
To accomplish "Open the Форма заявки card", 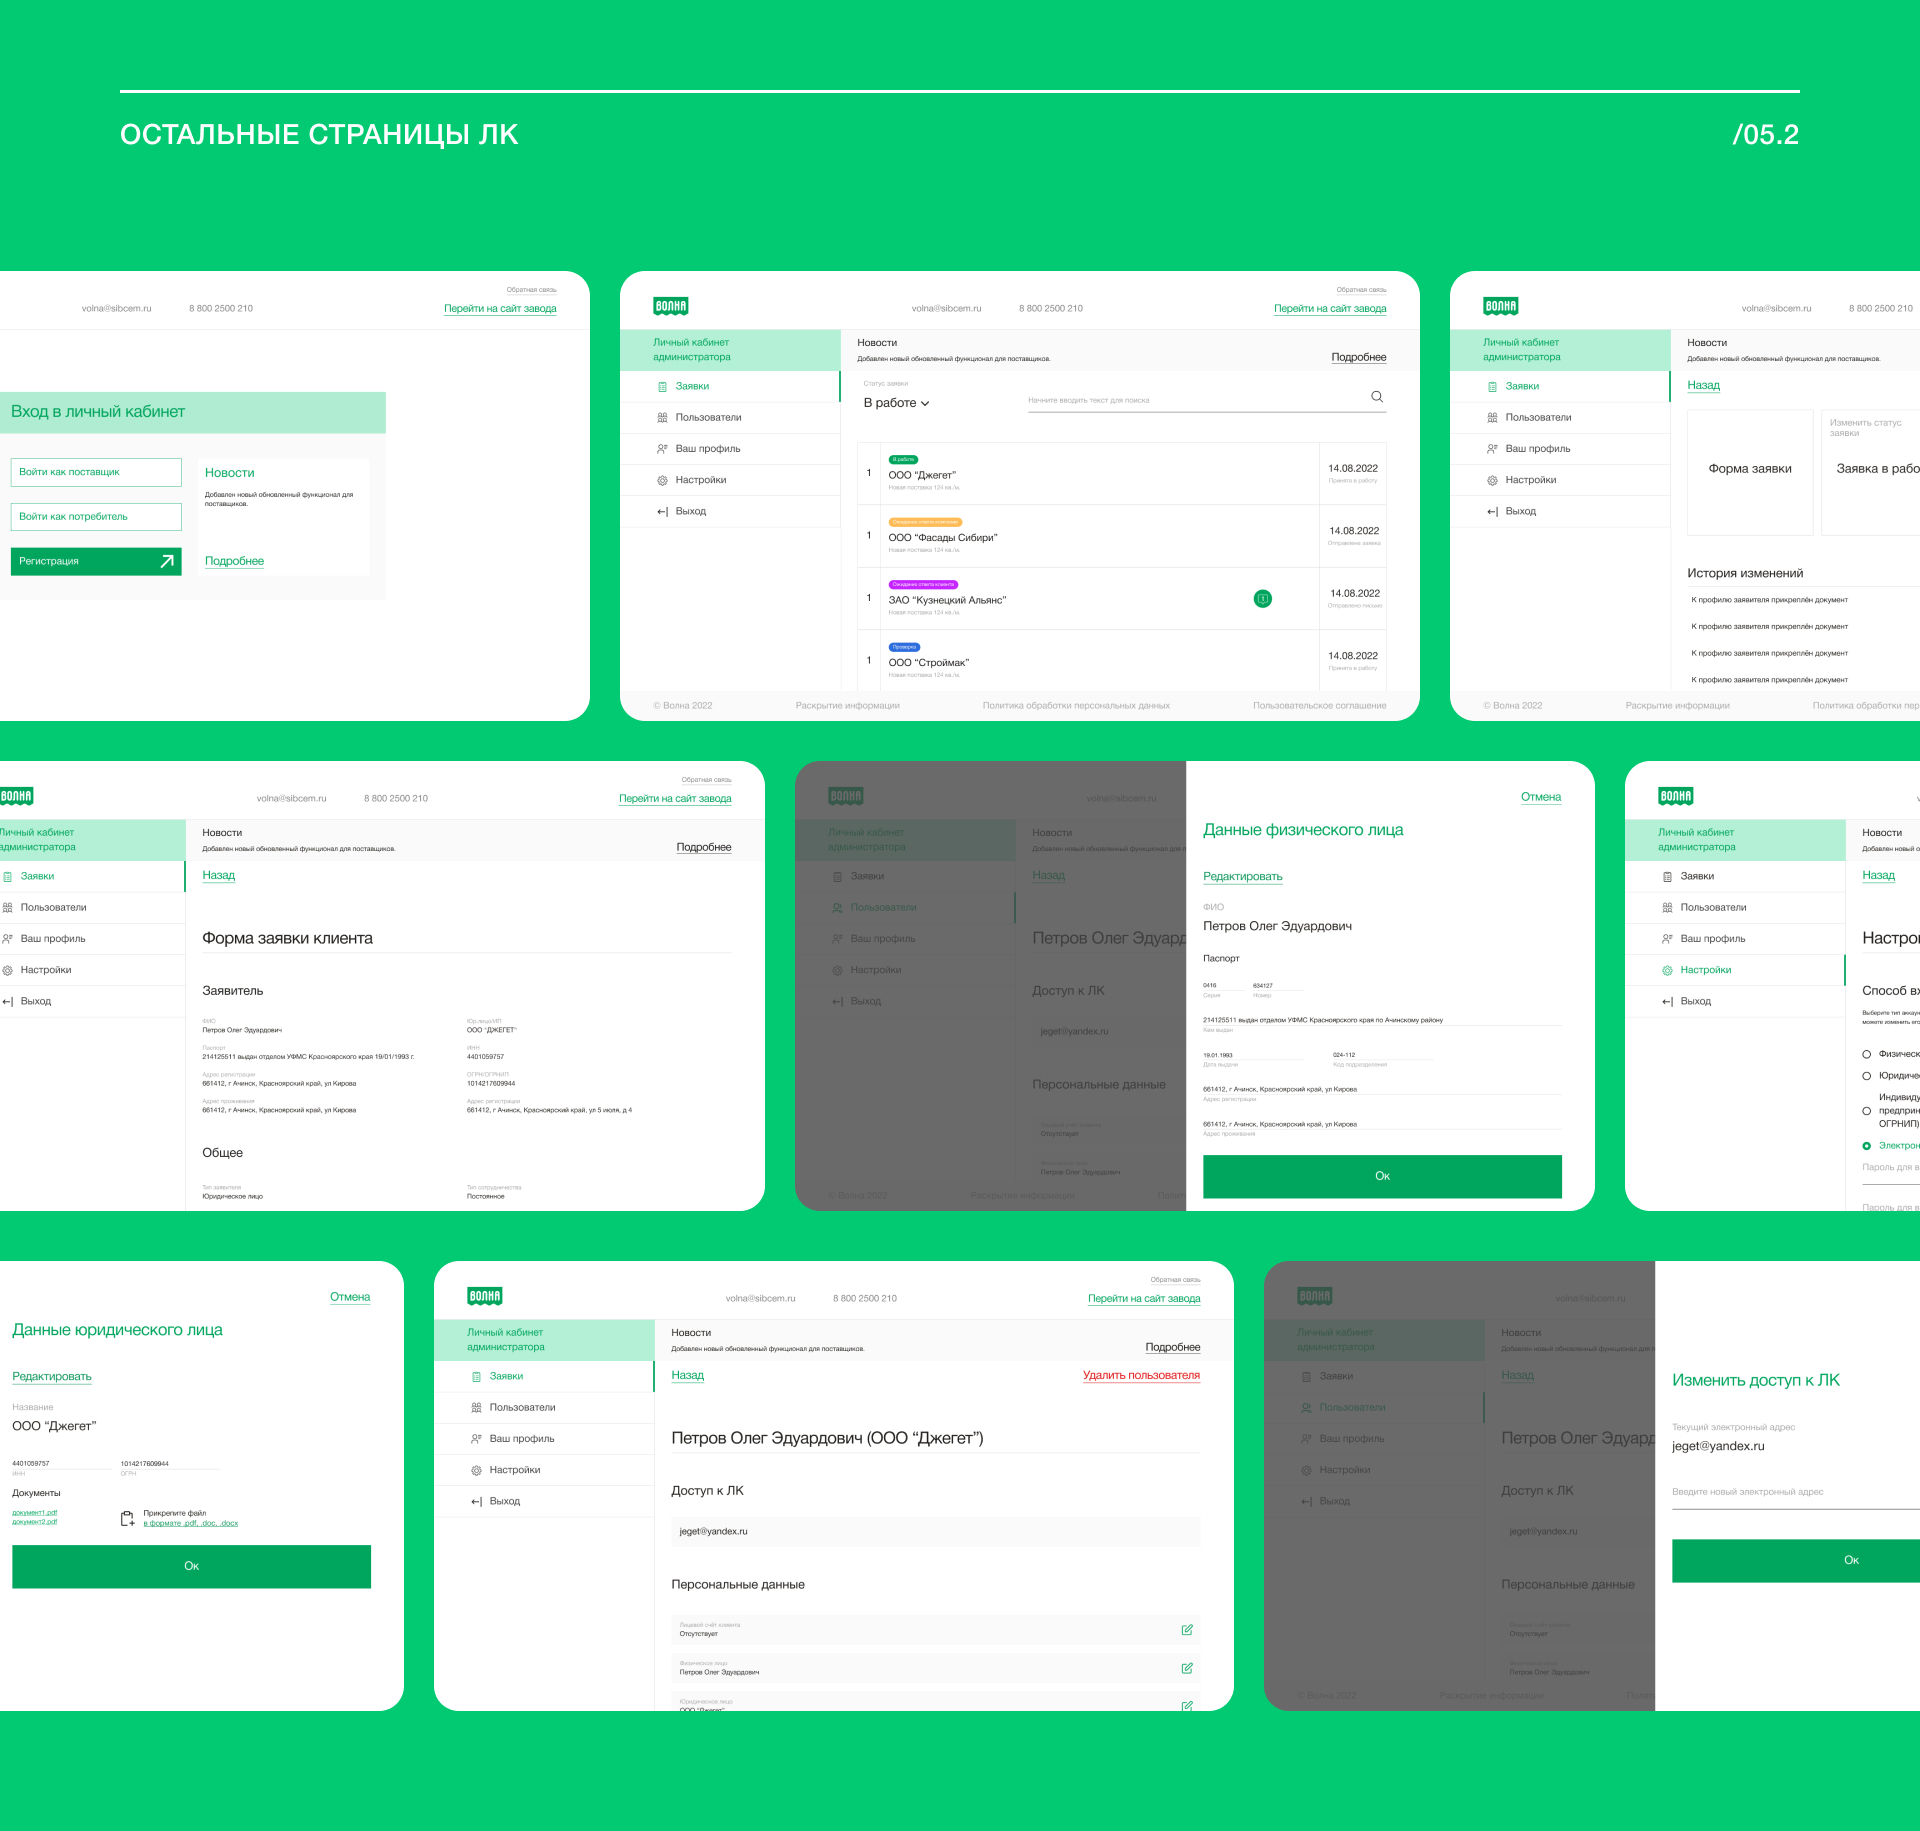I will coord(1750,470).
